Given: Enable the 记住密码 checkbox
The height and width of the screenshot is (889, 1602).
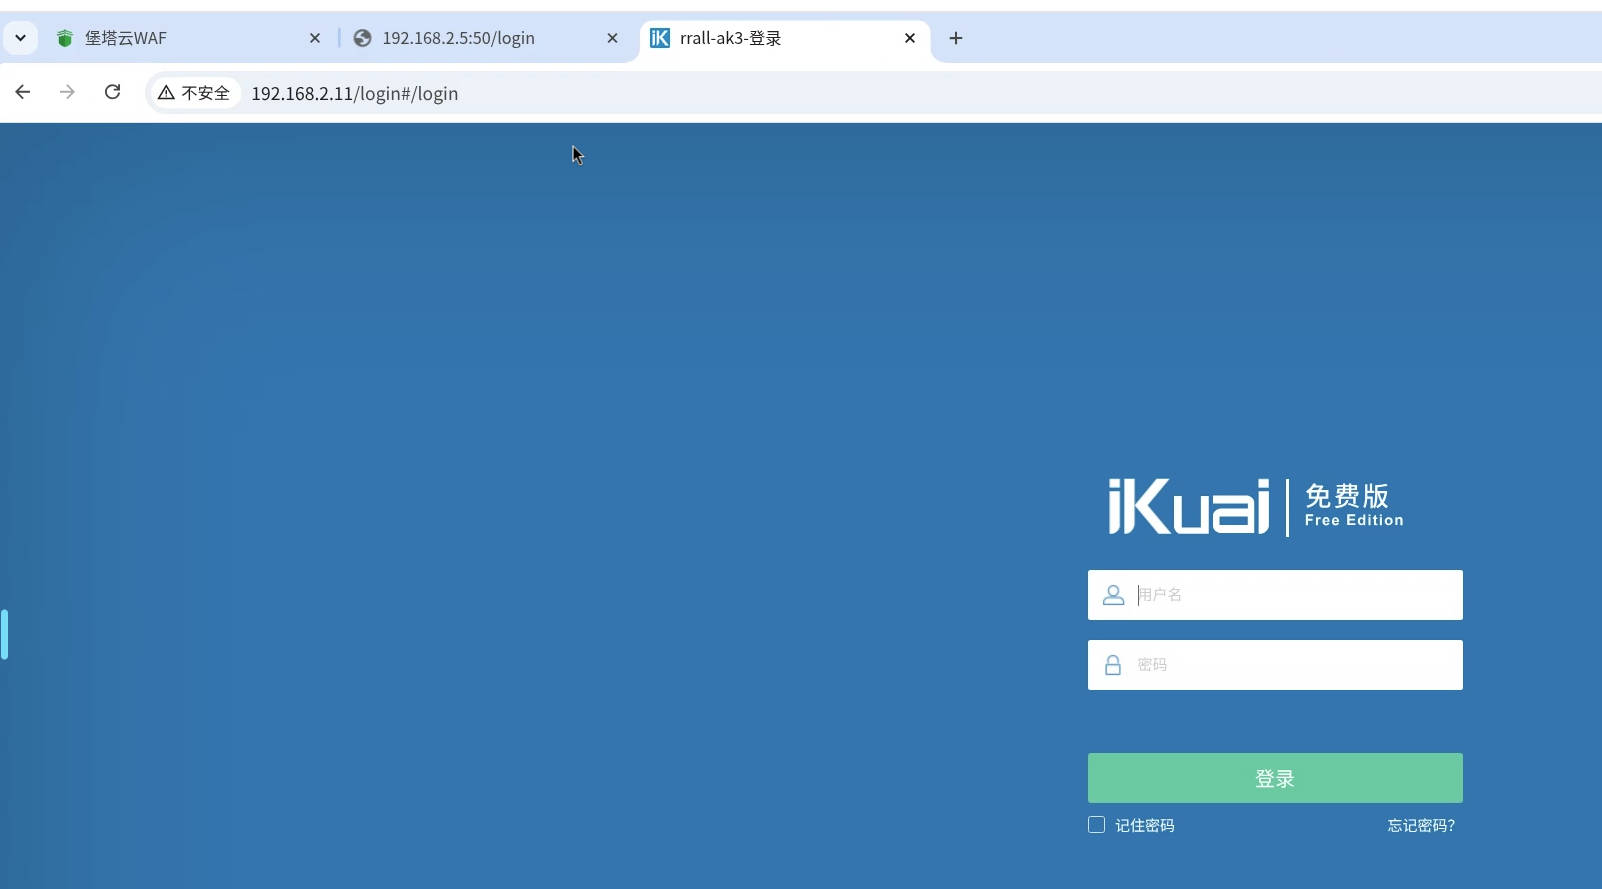Looking at the screenshot, I should 1097,825.
